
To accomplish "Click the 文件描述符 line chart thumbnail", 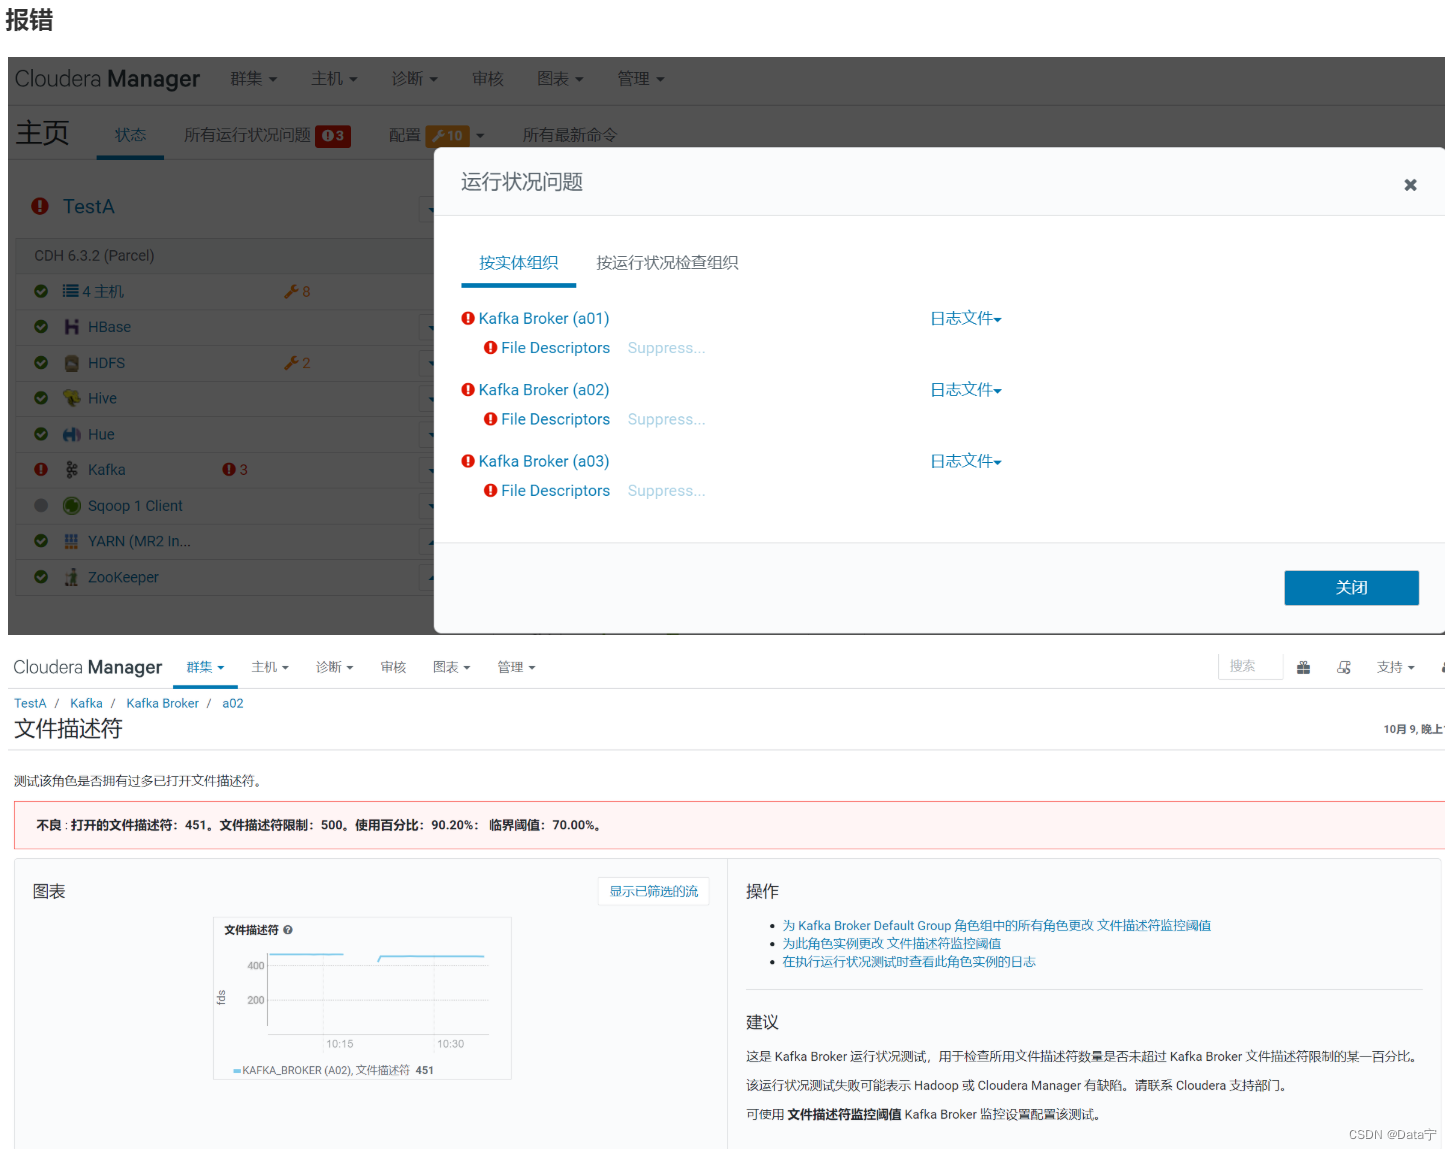I will (x=362, y=998).
